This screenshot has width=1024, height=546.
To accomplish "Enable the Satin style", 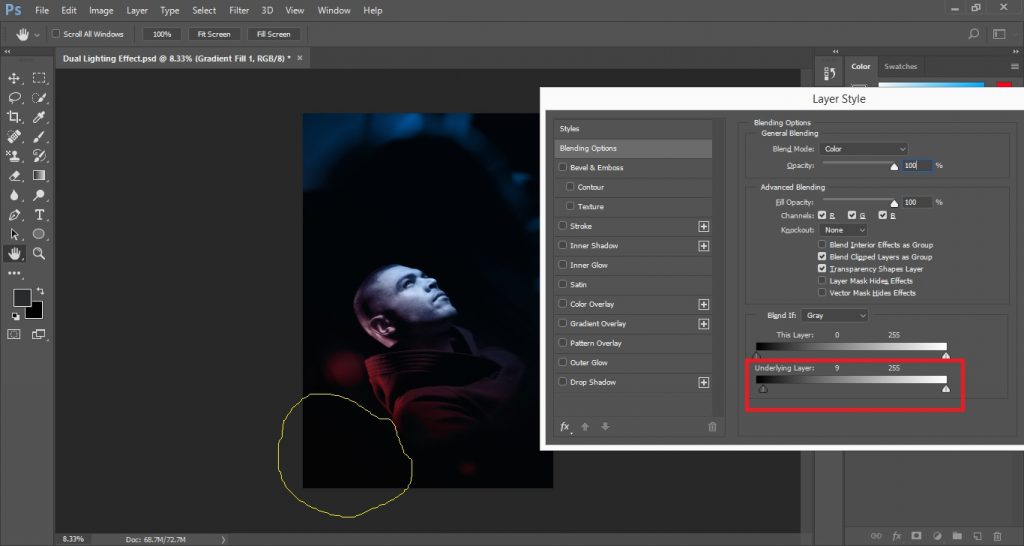I will (x=562, y=284).
